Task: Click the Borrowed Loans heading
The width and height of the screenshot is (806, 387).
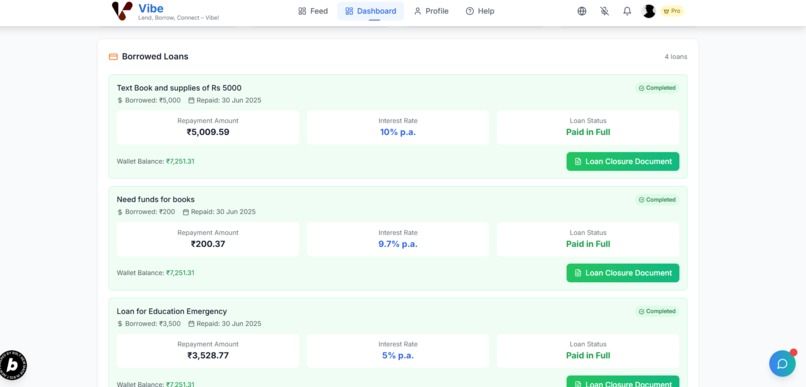Action: pos(155,57)
